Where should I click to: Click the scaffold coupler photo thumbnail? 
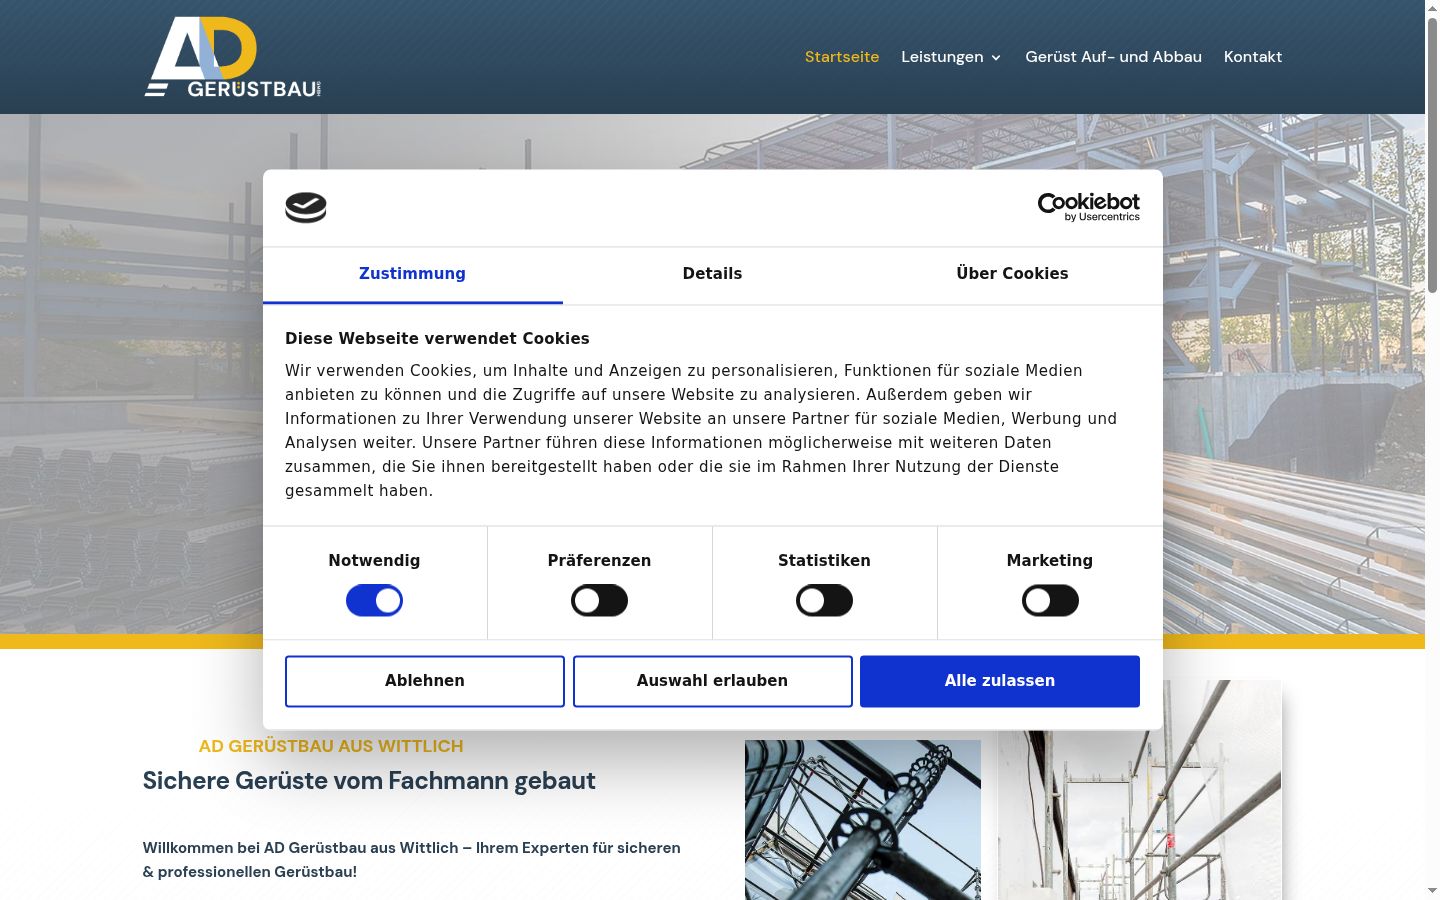(863, 820)
